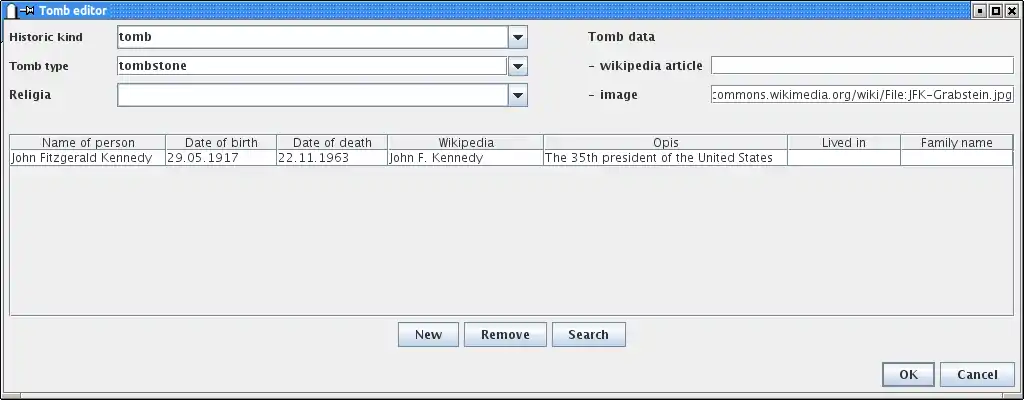The height and width of the screenshot is (400, 1024).
Task: Click the Search button
Action: [x=588, y=334]
